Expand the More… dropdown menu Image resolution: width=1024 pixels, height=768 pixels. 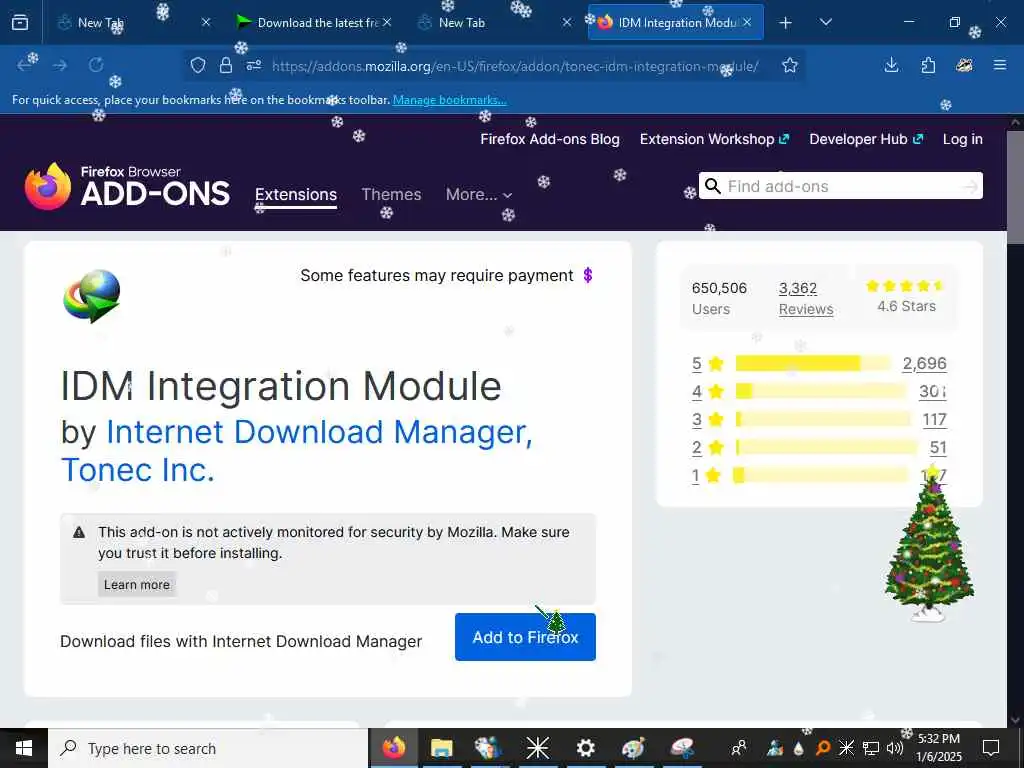tap(479, 194)
